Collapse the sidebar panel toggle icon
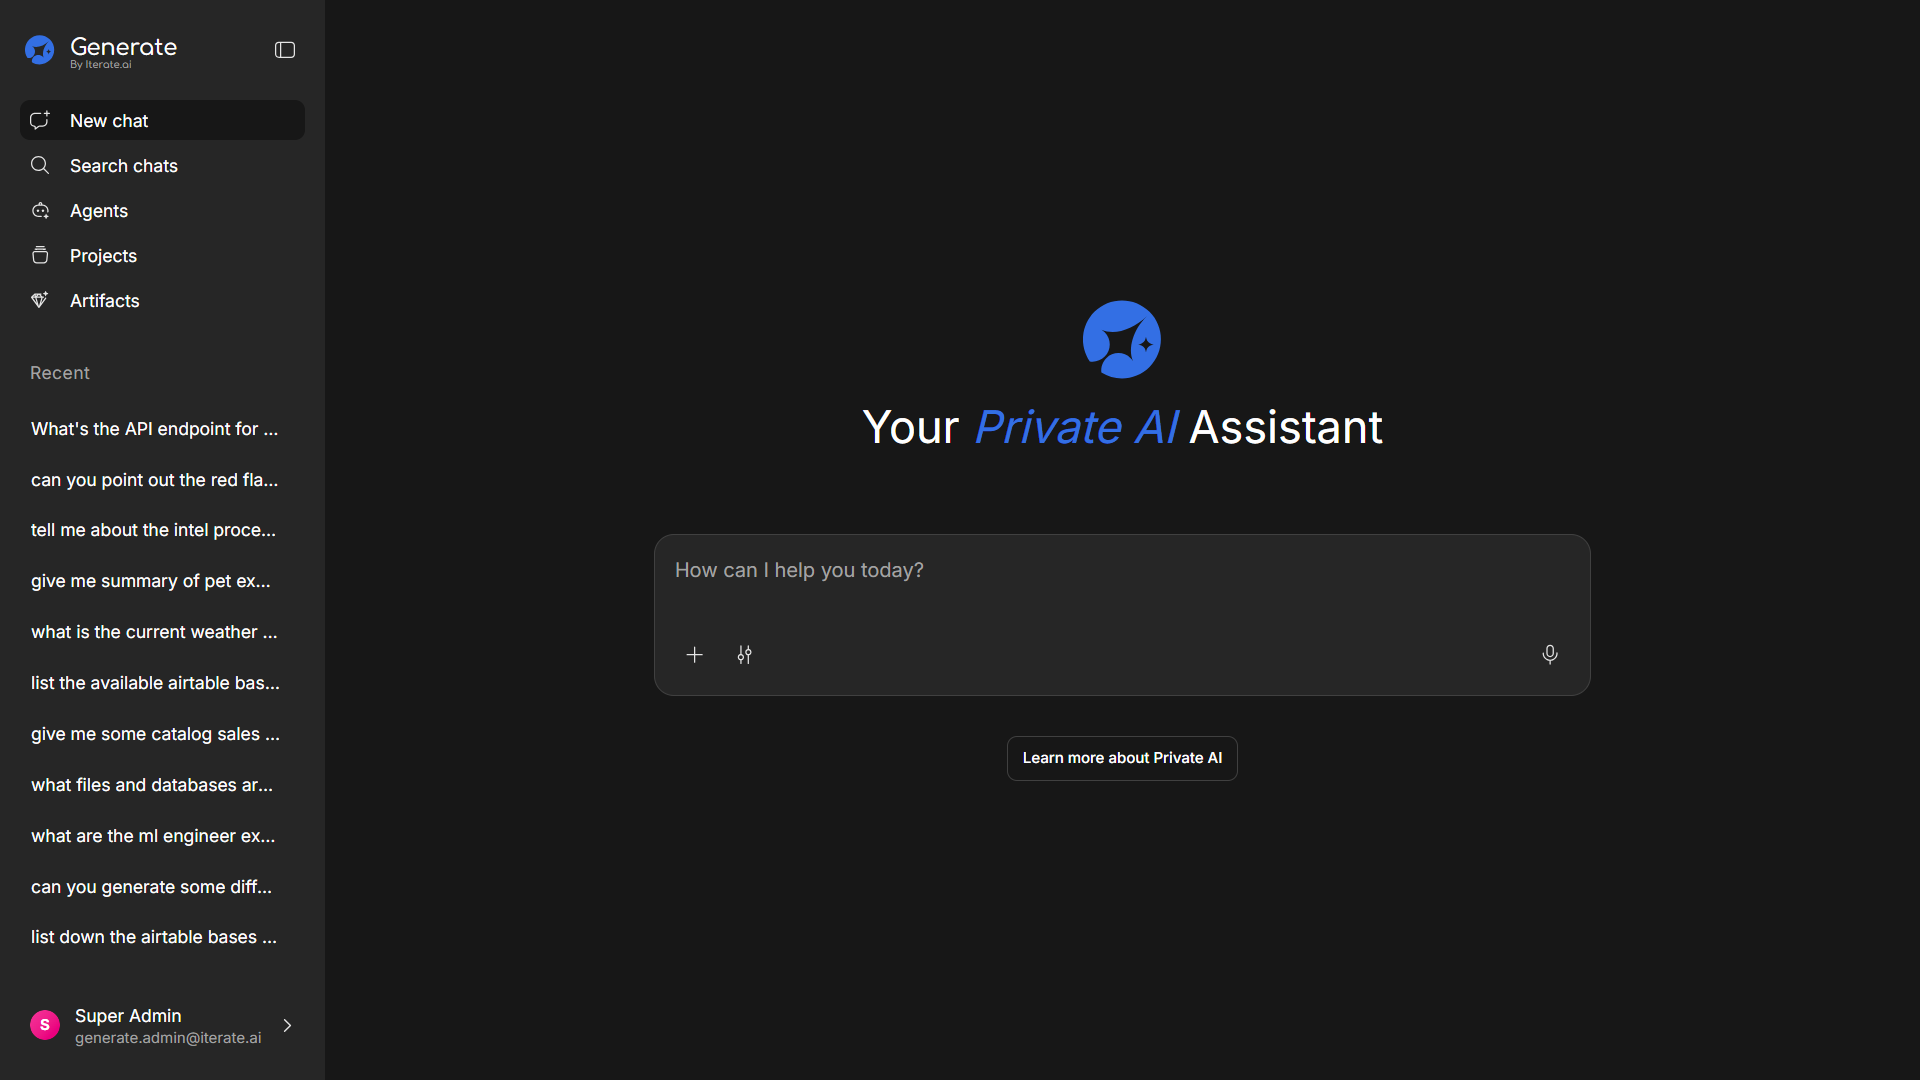The height and width of the screenshot is (1080, 1920). 285,50
